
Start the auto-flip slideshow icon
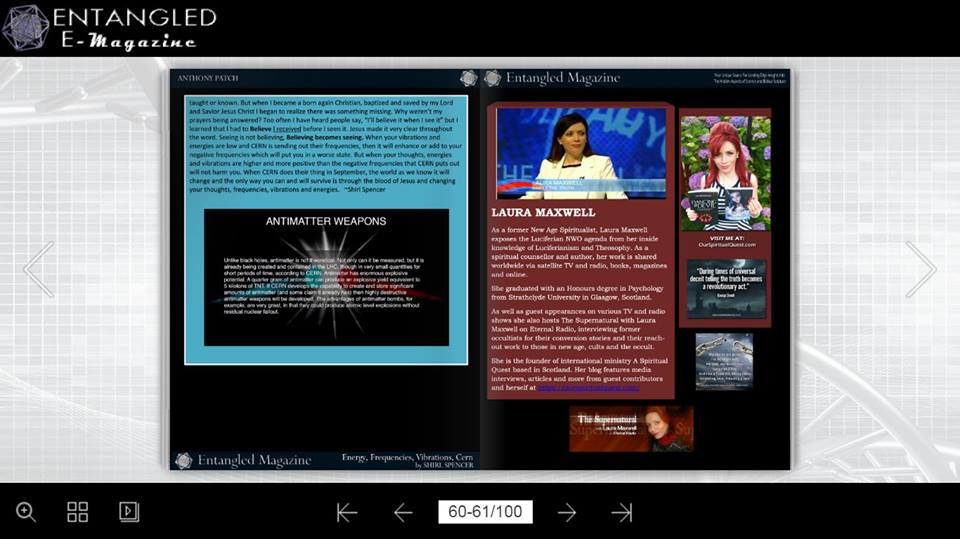(129, 512)
